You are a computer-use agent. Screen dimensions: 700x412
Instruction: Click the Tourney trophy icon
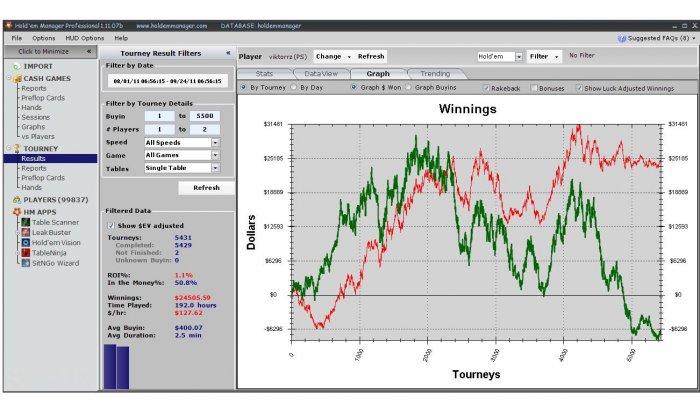click(x=17, y=149)
